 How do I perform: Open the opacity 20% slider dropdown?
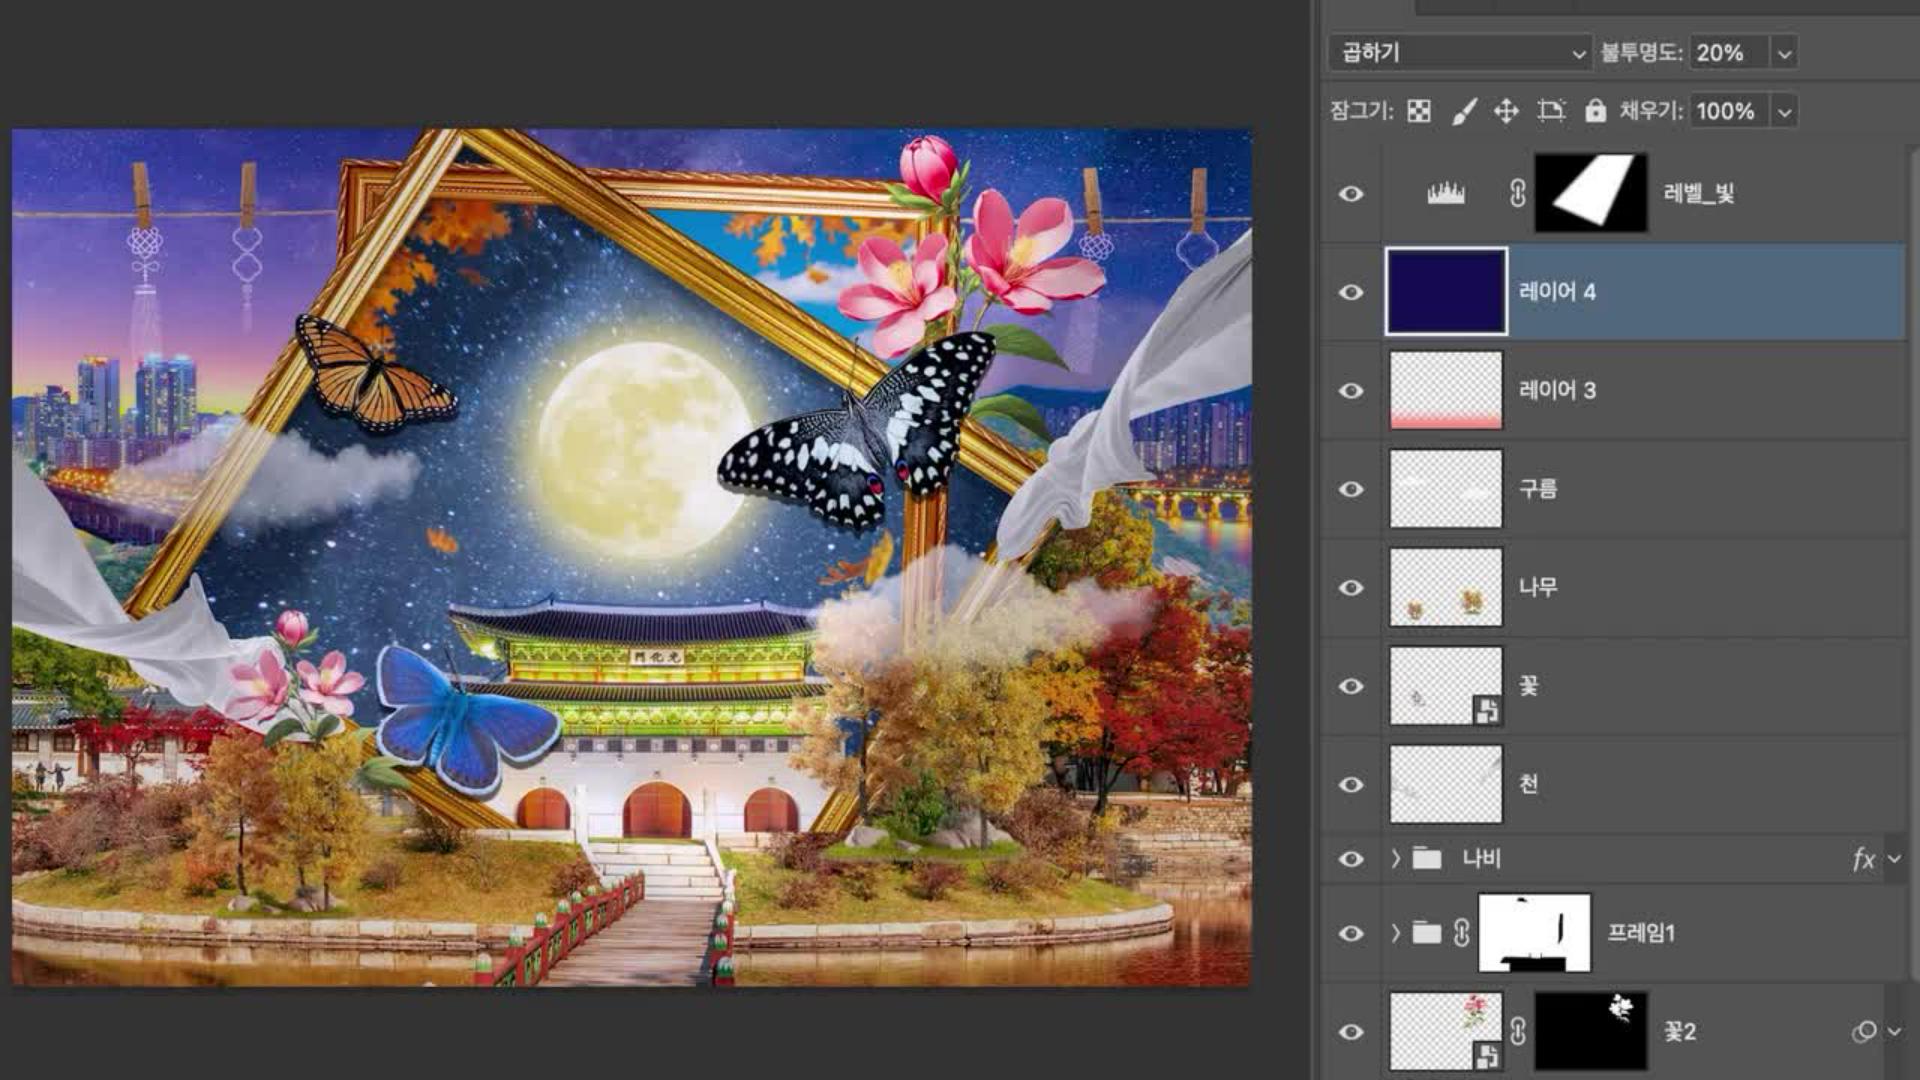tap(1784, 53)
